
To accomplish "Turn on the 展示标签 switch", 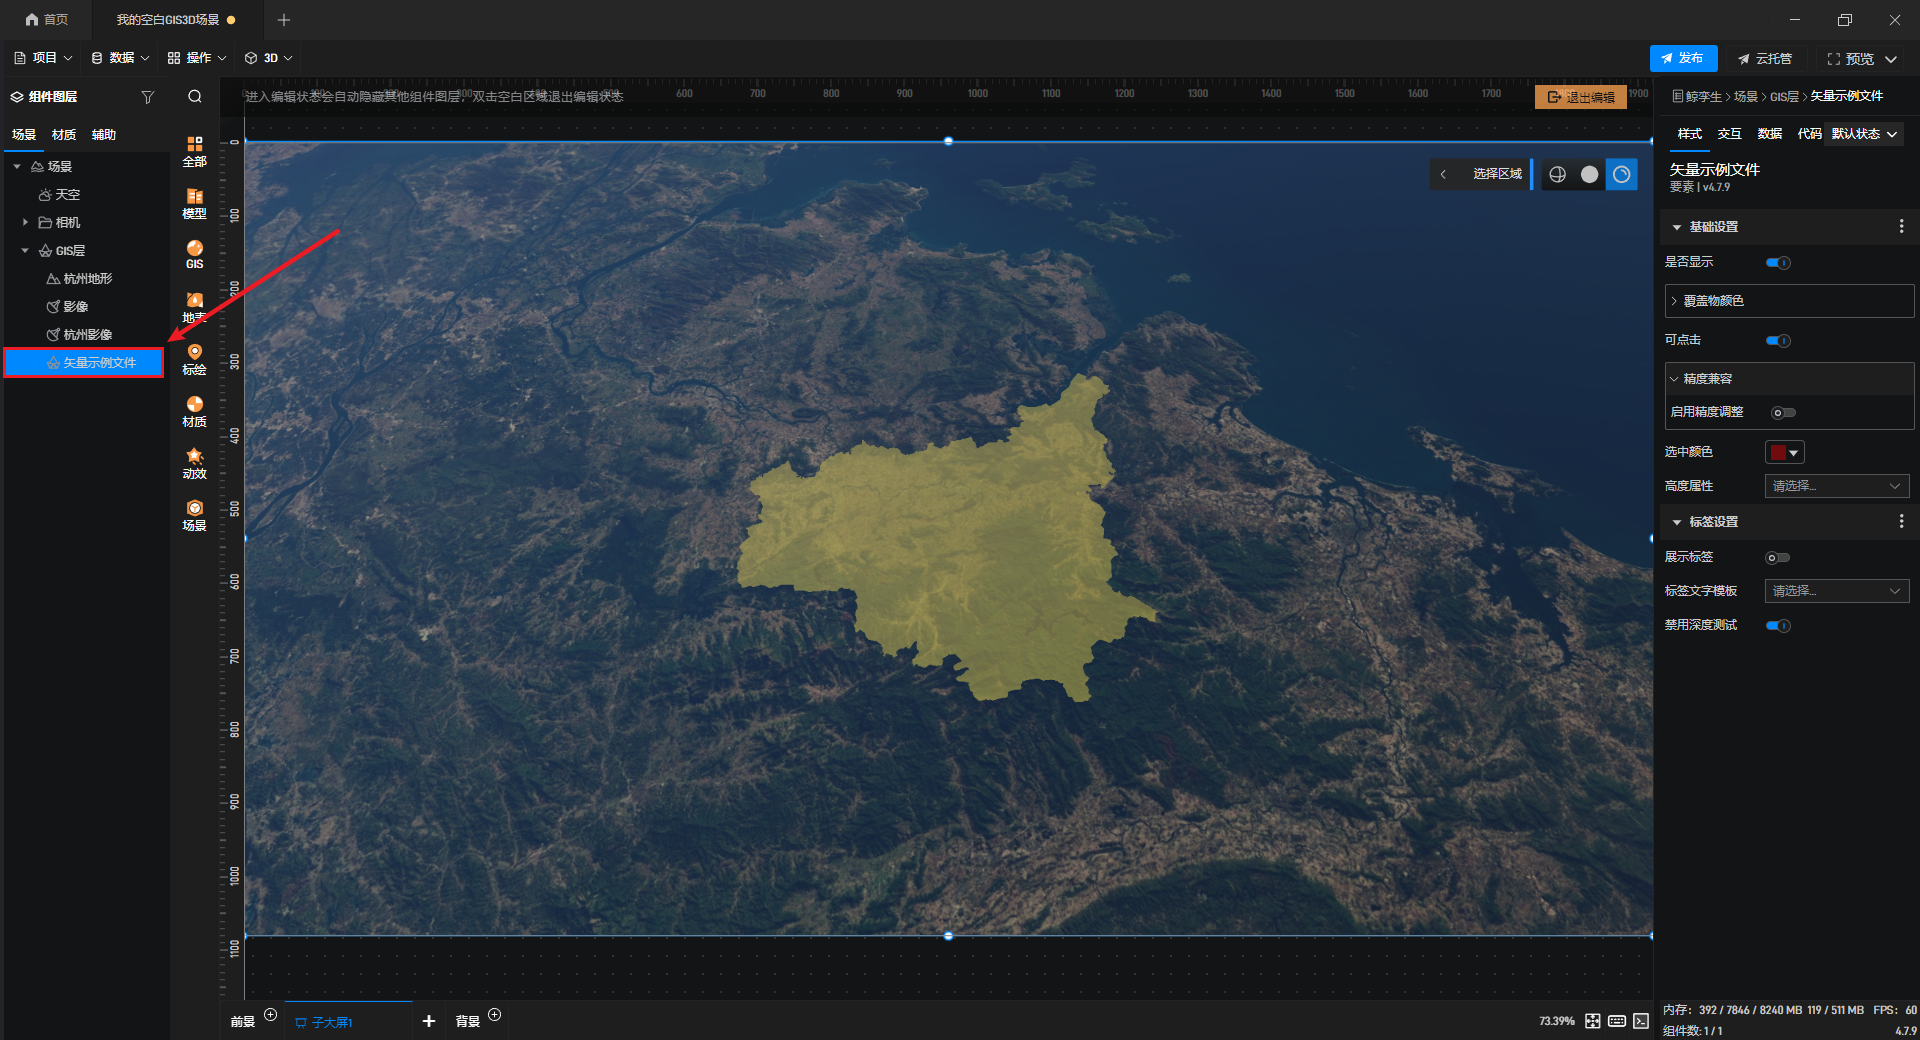I will pos(1778,558).
